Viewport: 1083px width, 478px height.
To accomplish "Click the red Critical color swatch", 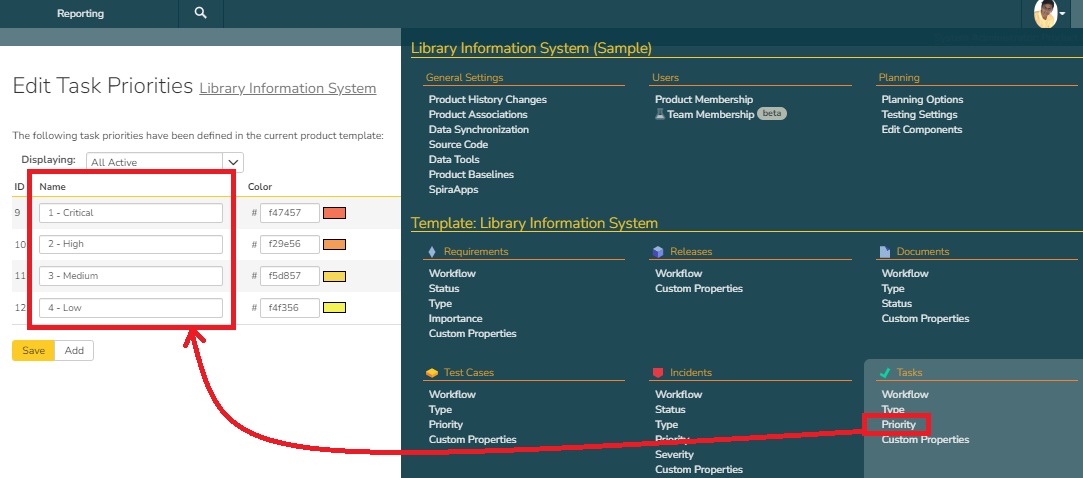I will point(334,213).
